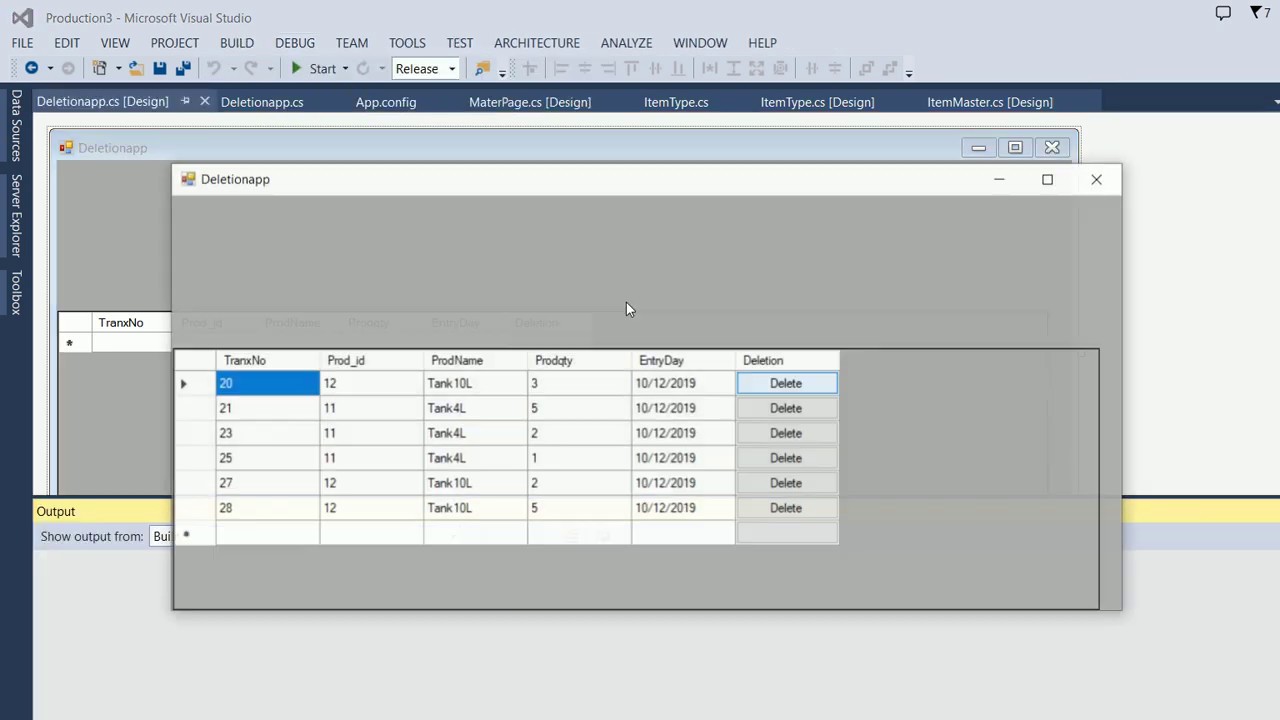The width and height of the screenshot is (1280, 720).
Task: Click Delete button for TranxNo 27
Action: [786, 483]
